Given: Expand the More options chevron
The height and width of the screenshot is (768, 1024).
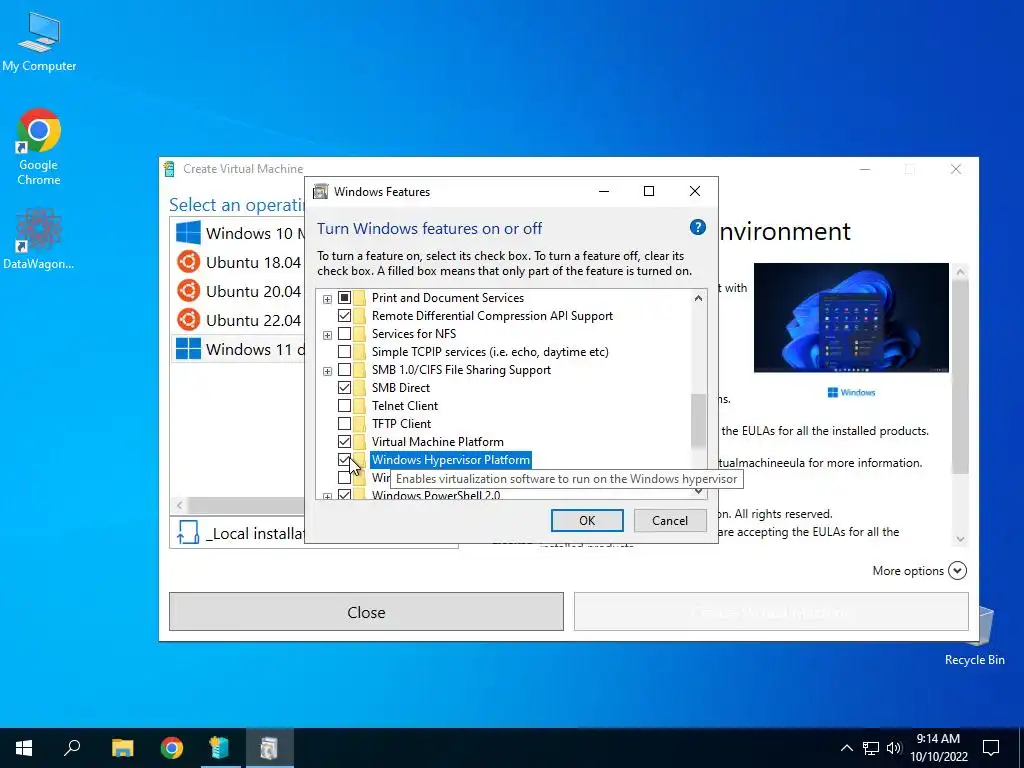Looking at the screenshot, I should pyautogui.click(x=957, y=570).
